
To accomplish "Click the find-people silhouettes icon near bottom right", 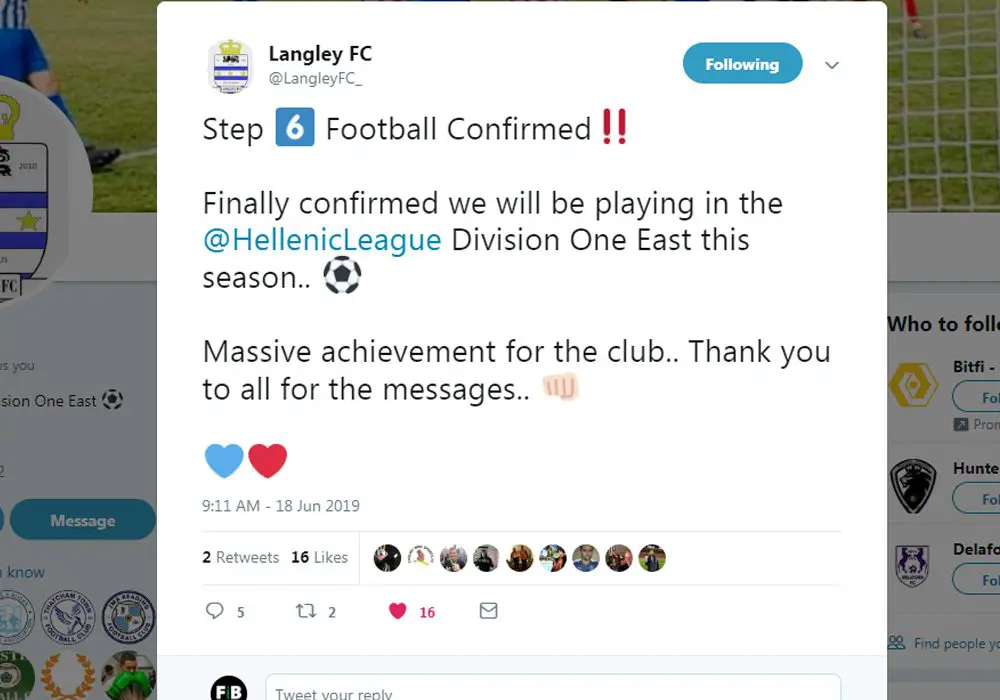I will click(x=898, y=643).
